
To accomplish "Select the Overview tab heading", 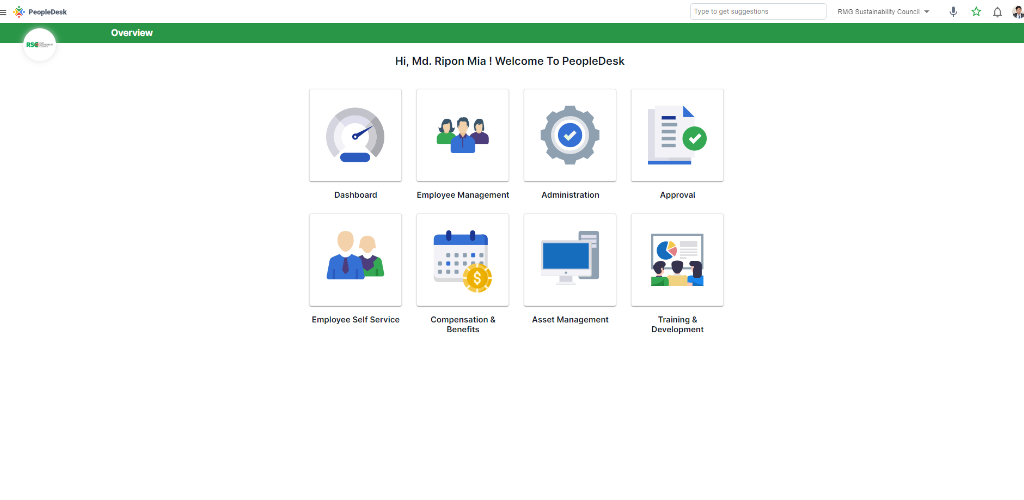I will [x=132, y=33].
